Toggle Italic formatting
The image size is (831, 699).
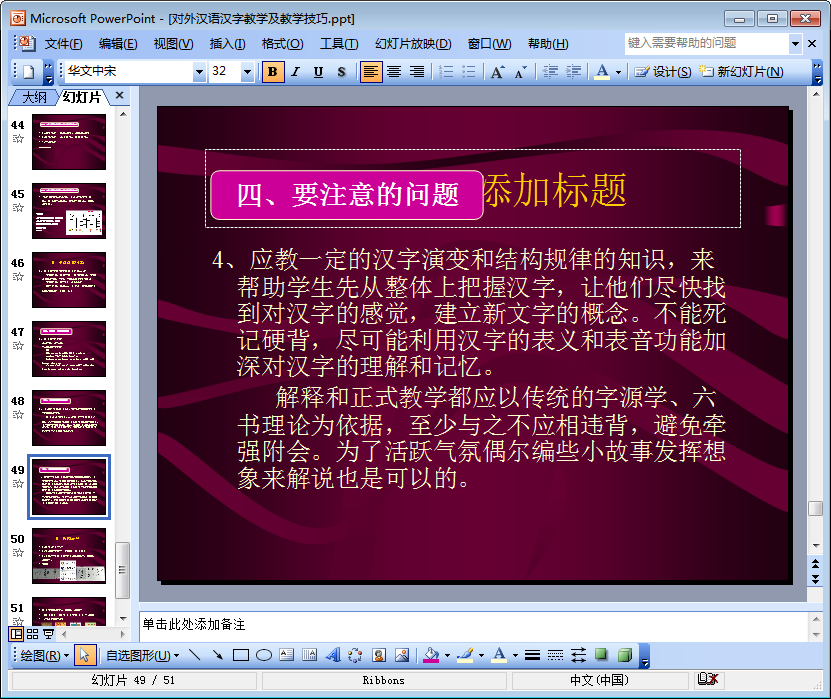pos(296,72)
